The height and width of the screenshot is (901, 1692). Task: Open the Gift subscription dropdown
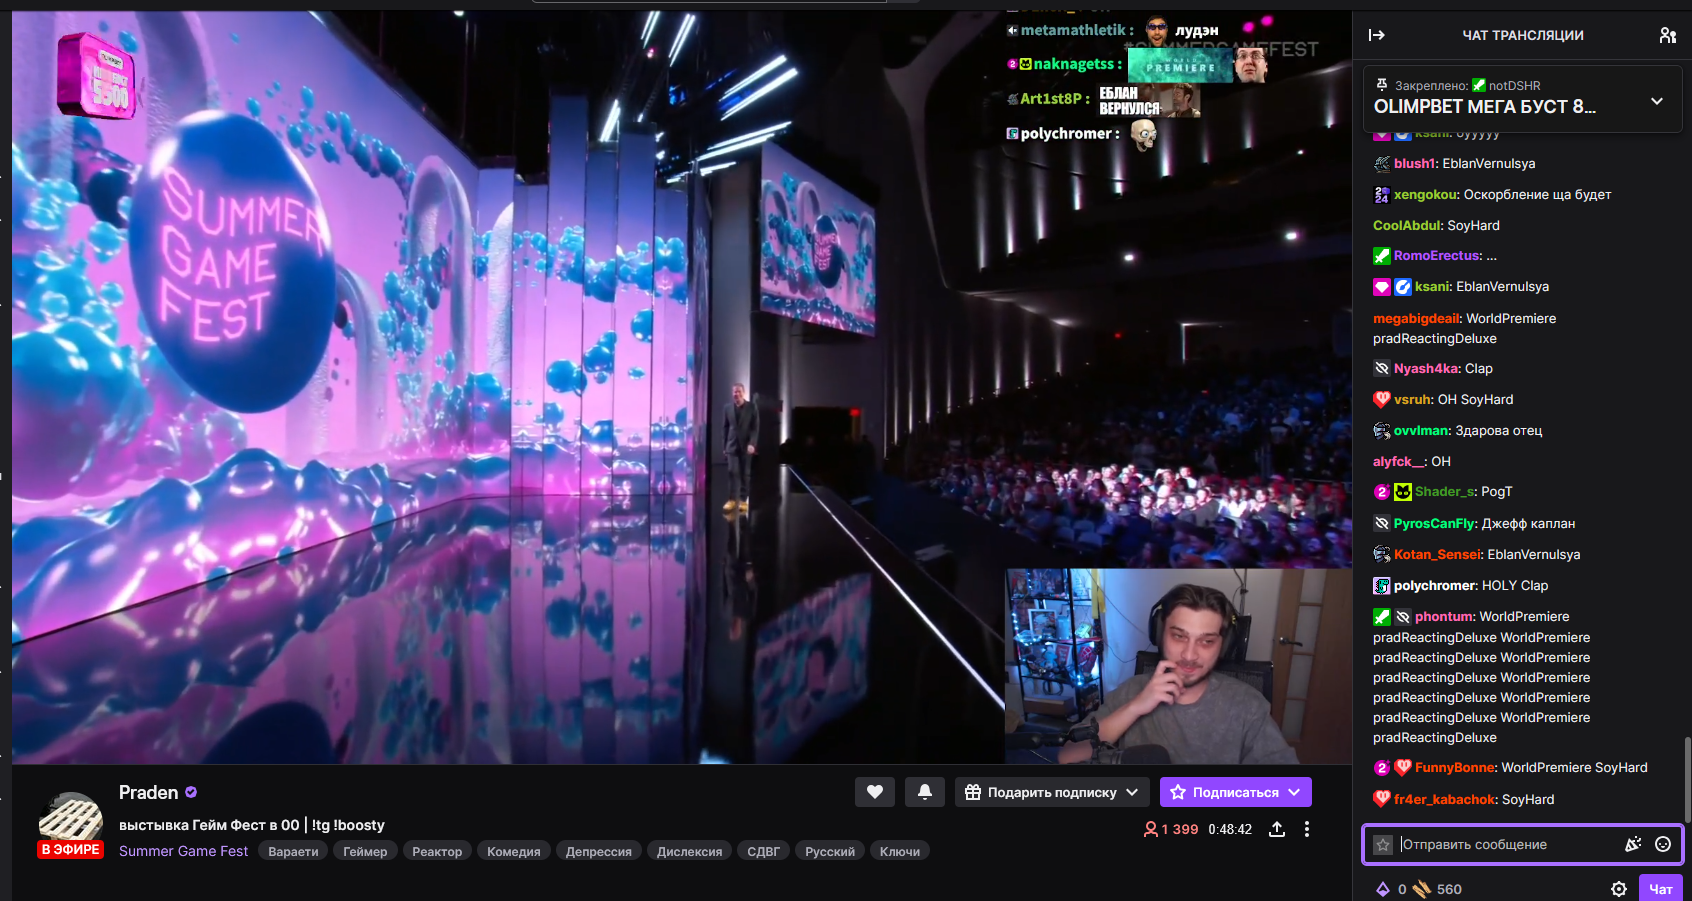click(x=1052, y=792)
